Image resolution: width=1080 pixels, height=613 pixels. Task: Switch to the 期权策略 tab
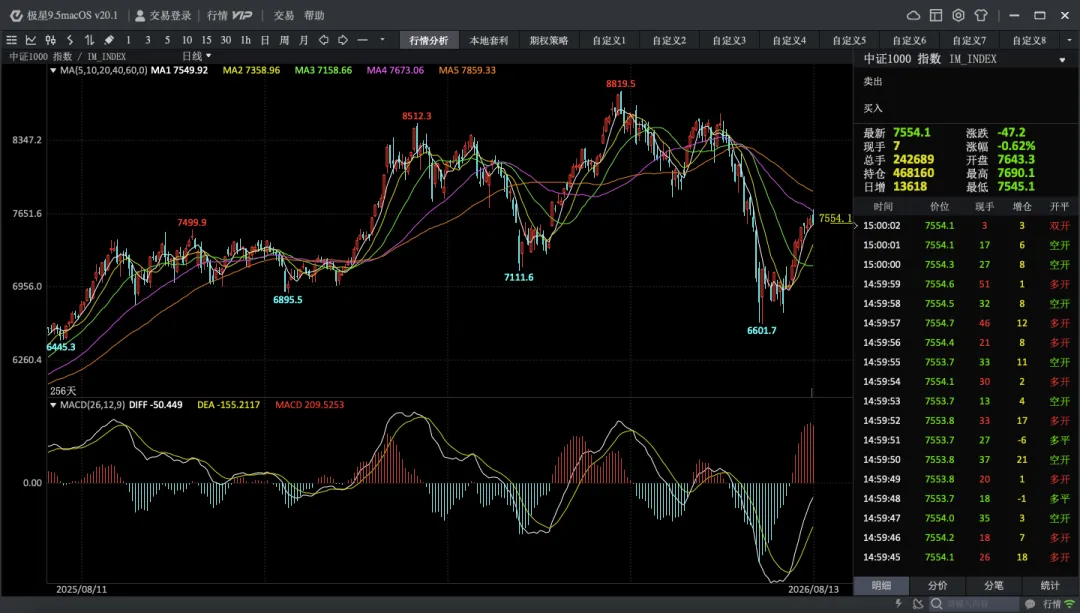(x=548, y=40)
